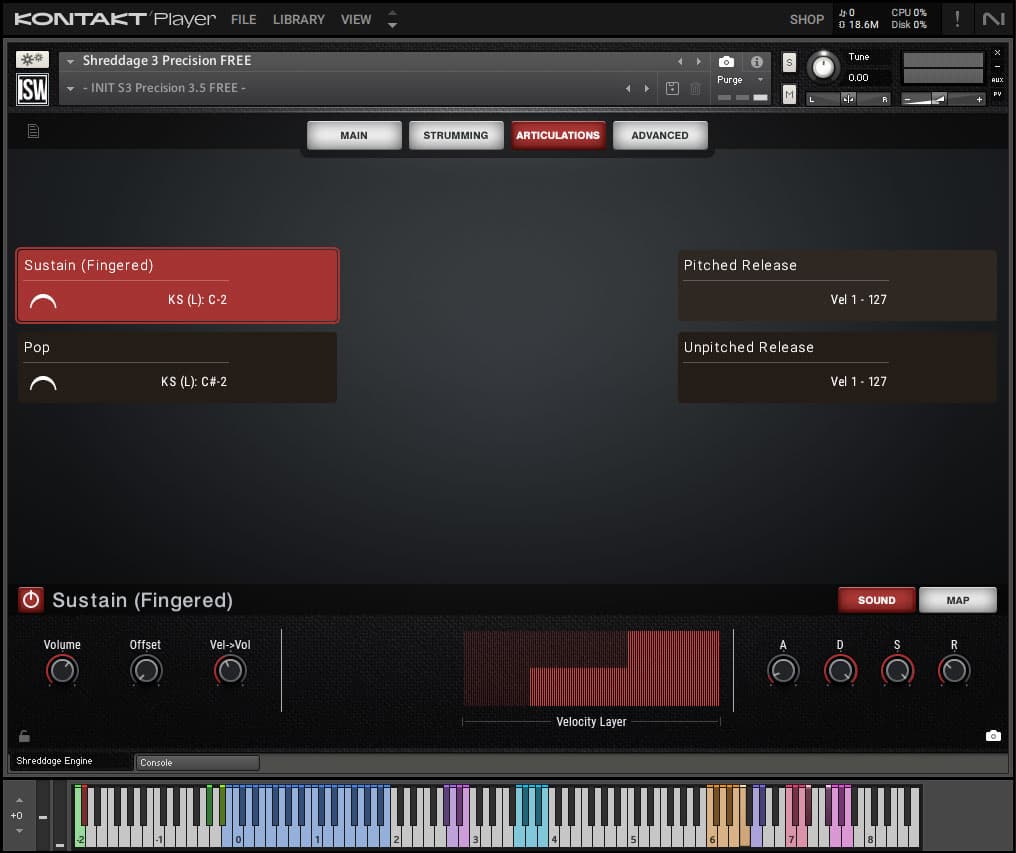Toggle the PV performance view button

(x=997, y=94)
